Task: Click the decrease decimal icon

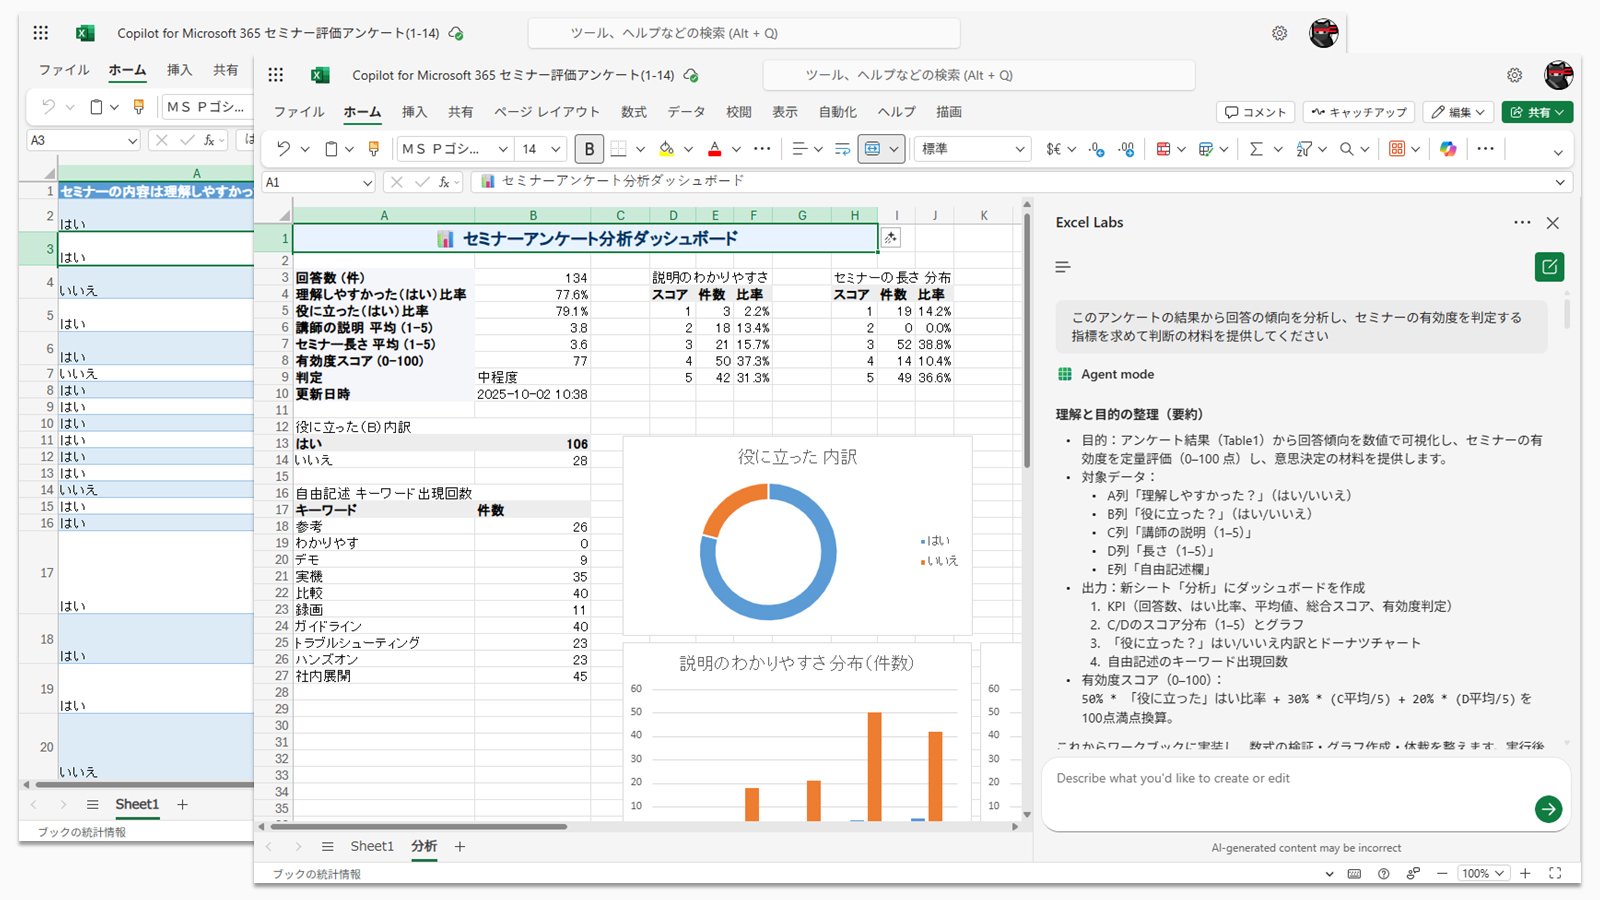Action: [x=1127, y=149]
